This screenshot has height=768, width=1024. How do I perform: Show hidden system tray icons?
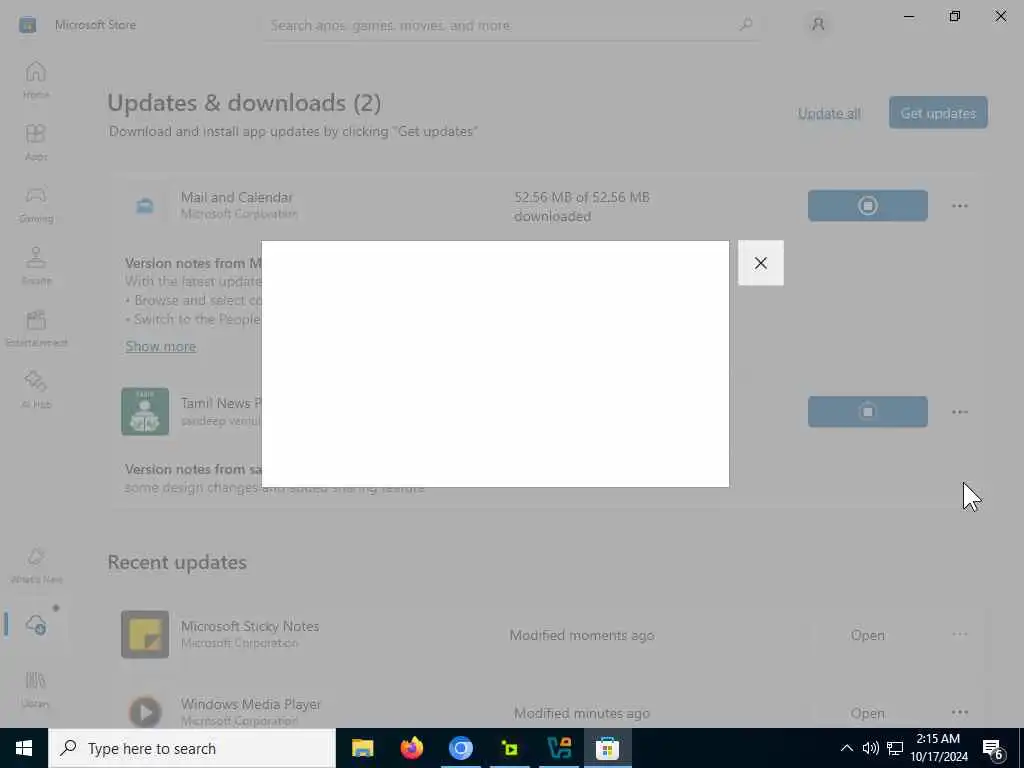pos(846,748)
